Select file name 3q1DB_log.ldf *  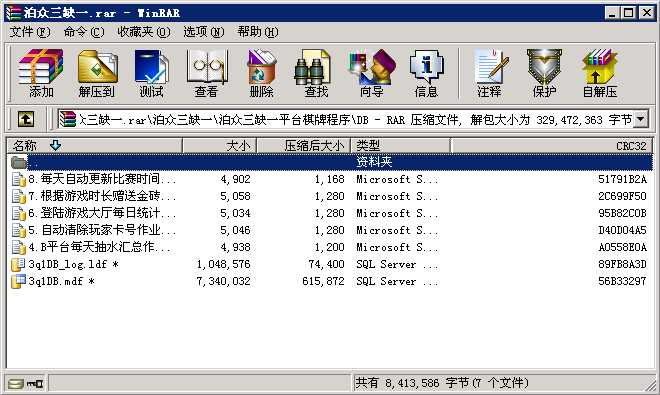pyautogui.click(x=73, y=264)
